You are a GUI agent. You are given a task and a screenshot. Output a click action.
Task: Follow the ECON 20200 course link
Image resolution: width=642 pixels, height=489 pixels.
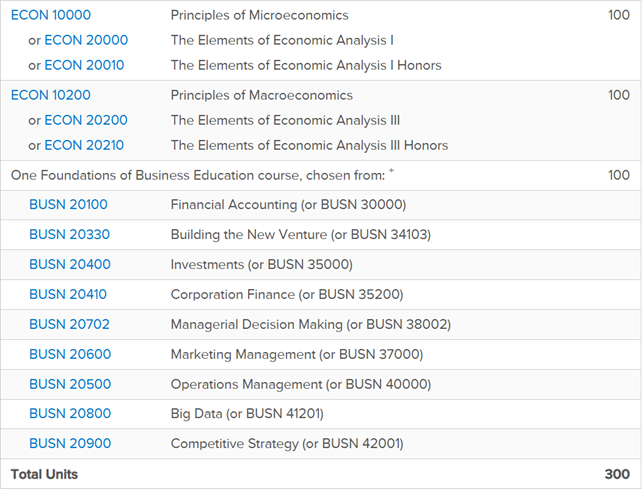click(86, 120)
